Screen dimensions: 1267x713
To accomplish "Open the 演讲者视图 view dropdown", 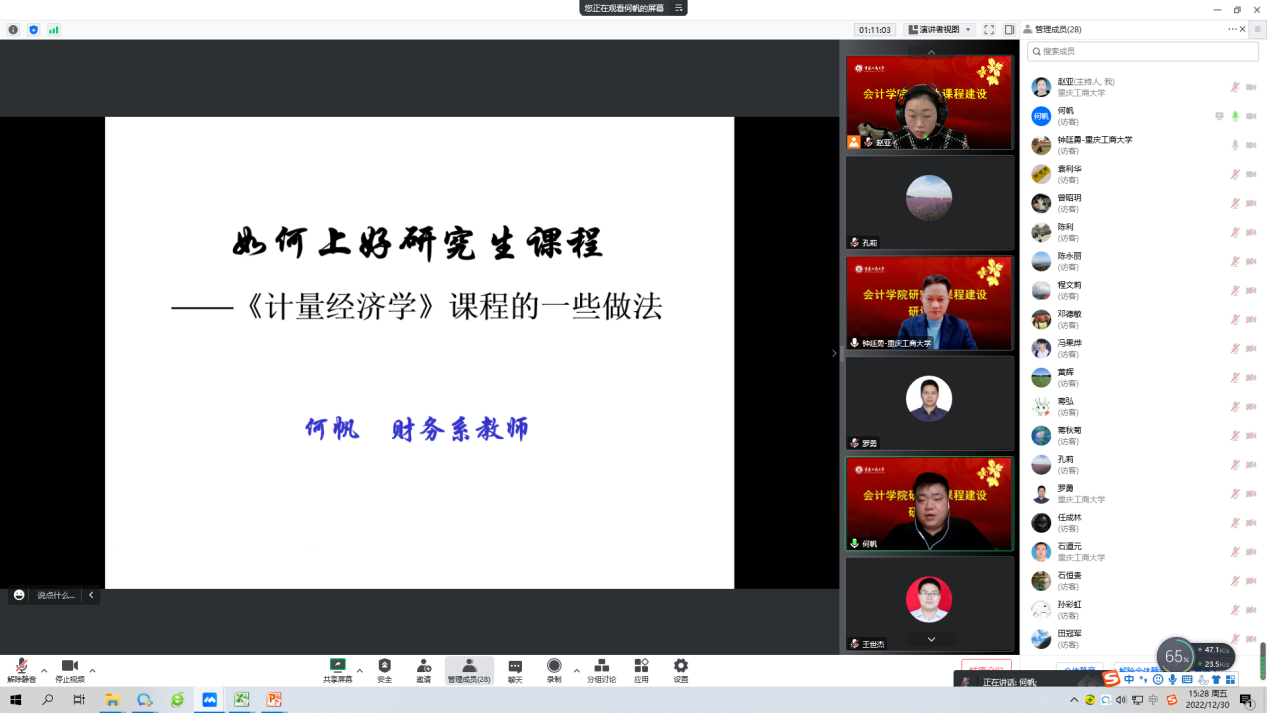I will [939, 30].
